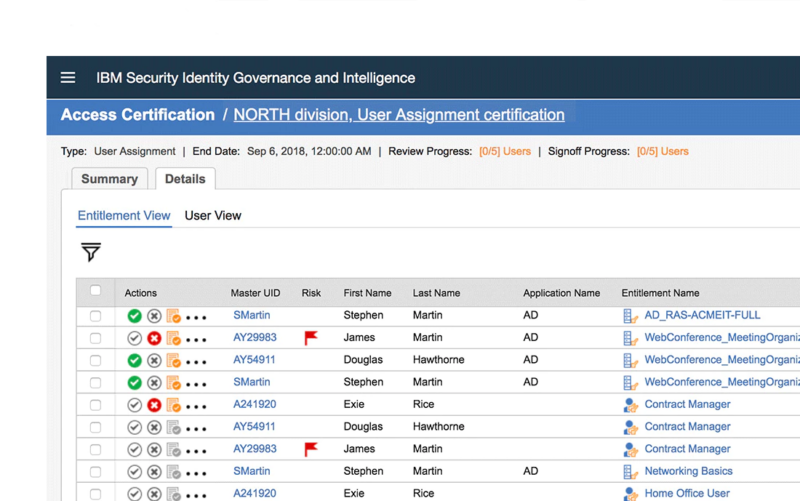800x501 pixels.
Task: Revoke the Networking Basics entitlement for SMartin
Action: click(154, 472)
